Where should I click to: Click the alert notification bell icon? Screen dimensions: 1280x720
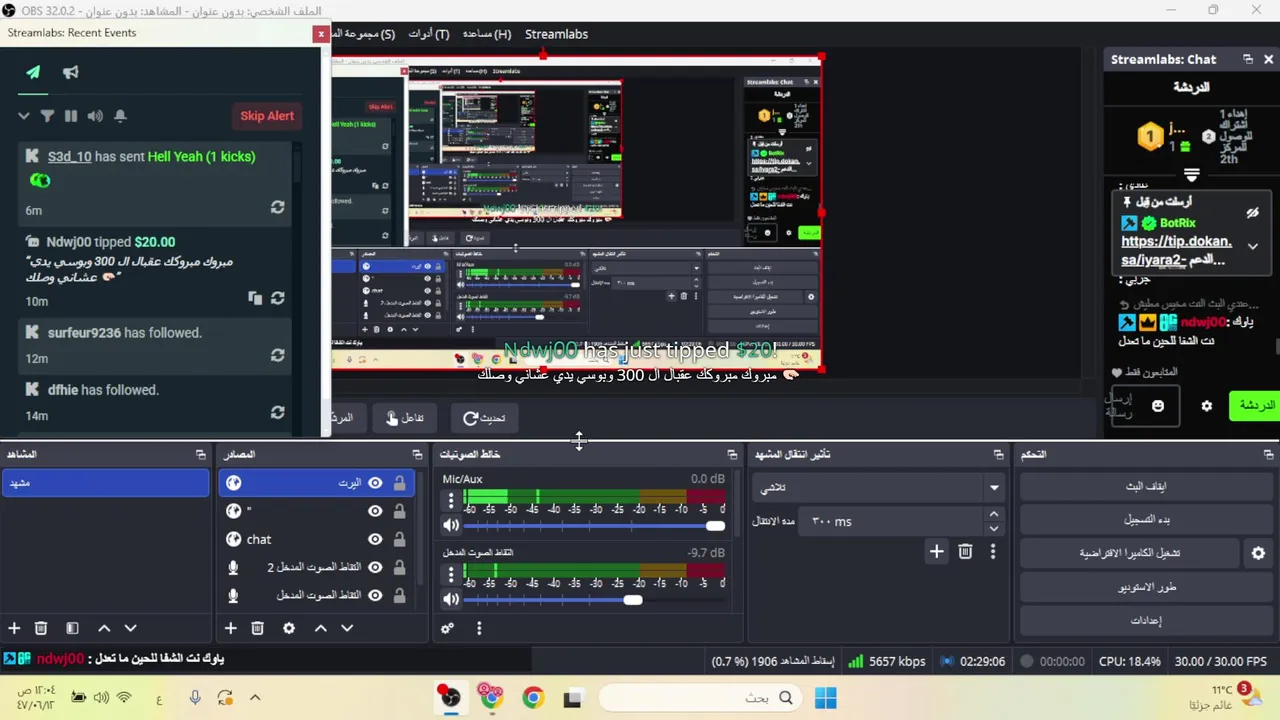120,116
